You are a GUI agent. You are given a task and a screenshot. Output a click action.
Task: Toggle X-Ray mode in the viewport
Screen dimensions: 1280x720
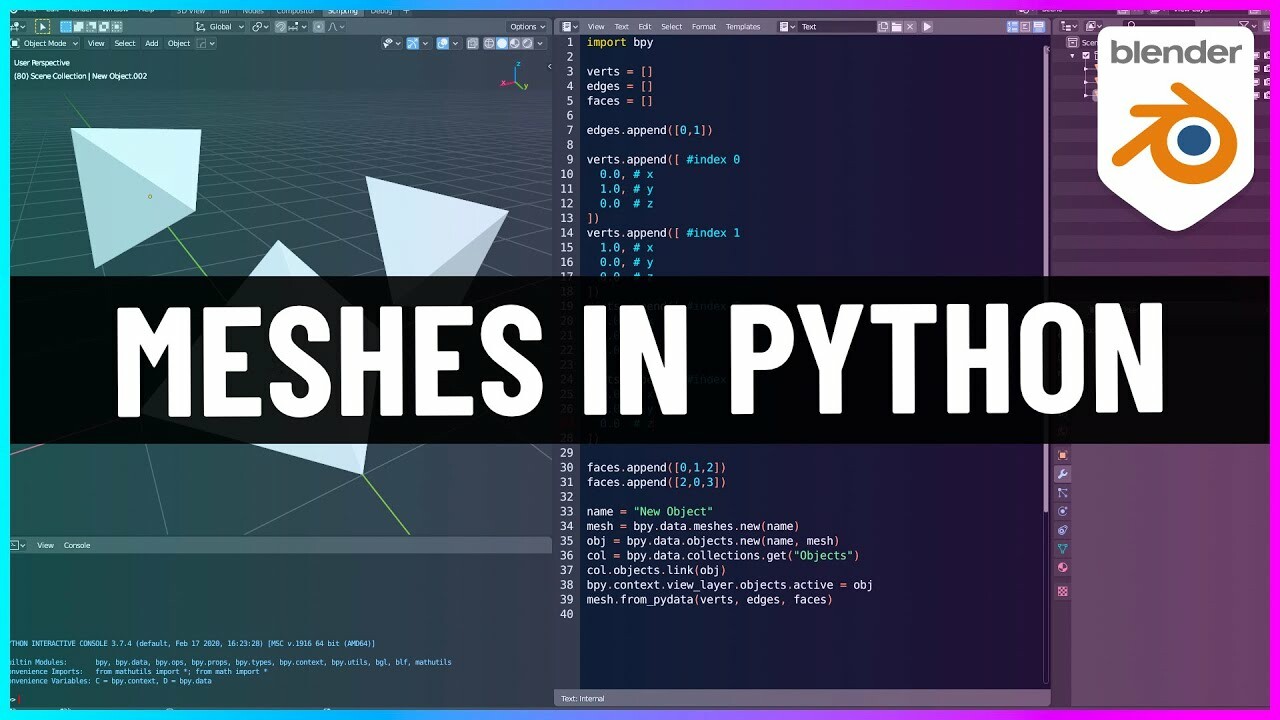[471, 43]
